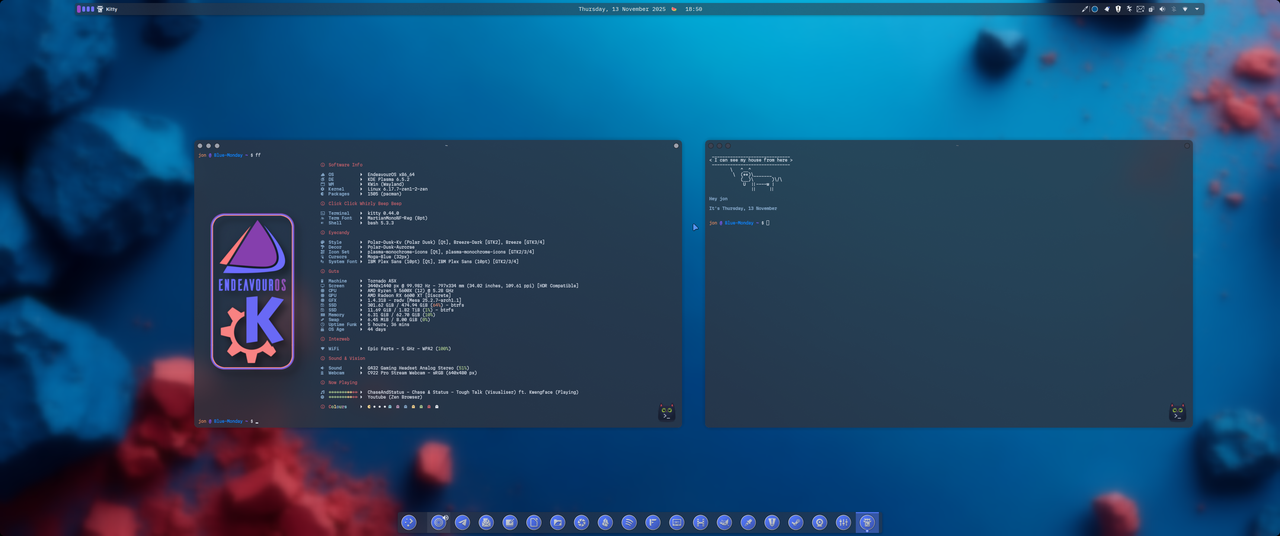
Task: Open the clipboard tray icon
Action: [x=1151, y=9]
